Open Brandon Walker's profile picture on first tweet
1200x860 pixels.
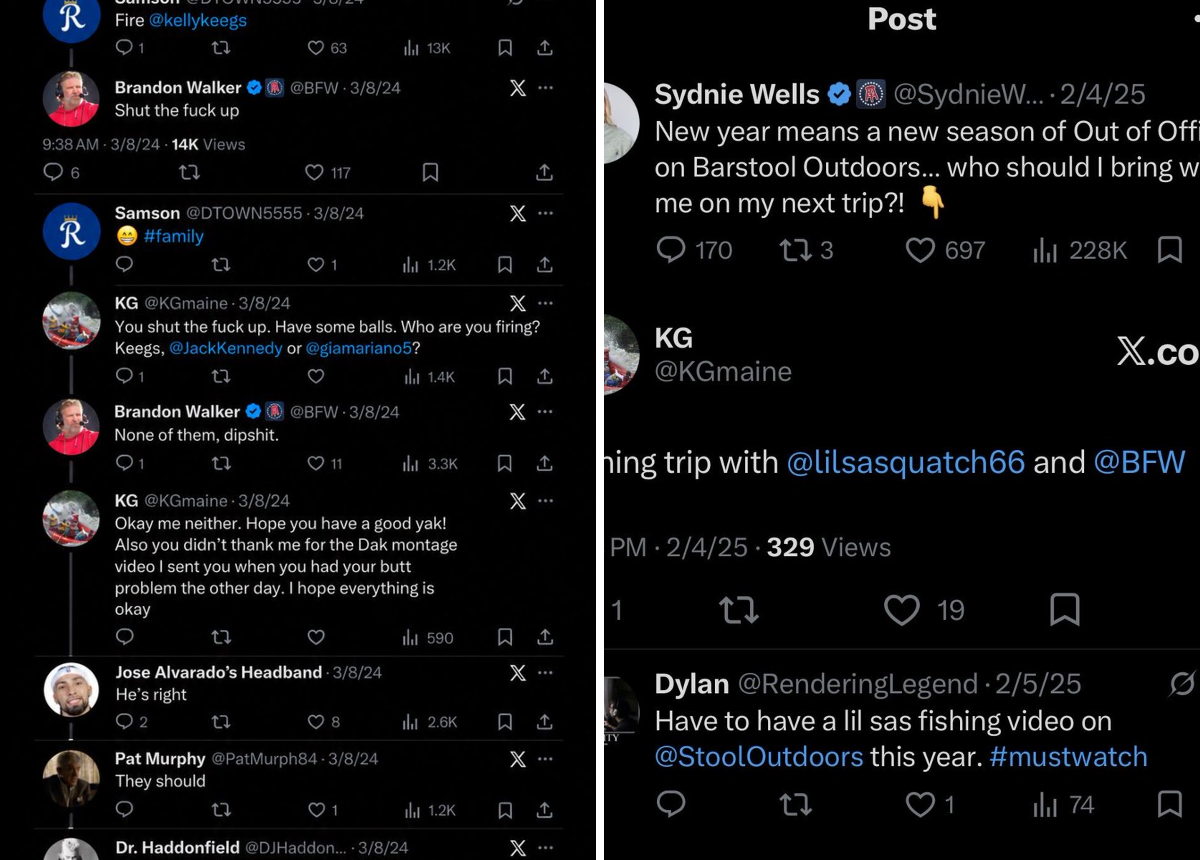click(71, 99)
